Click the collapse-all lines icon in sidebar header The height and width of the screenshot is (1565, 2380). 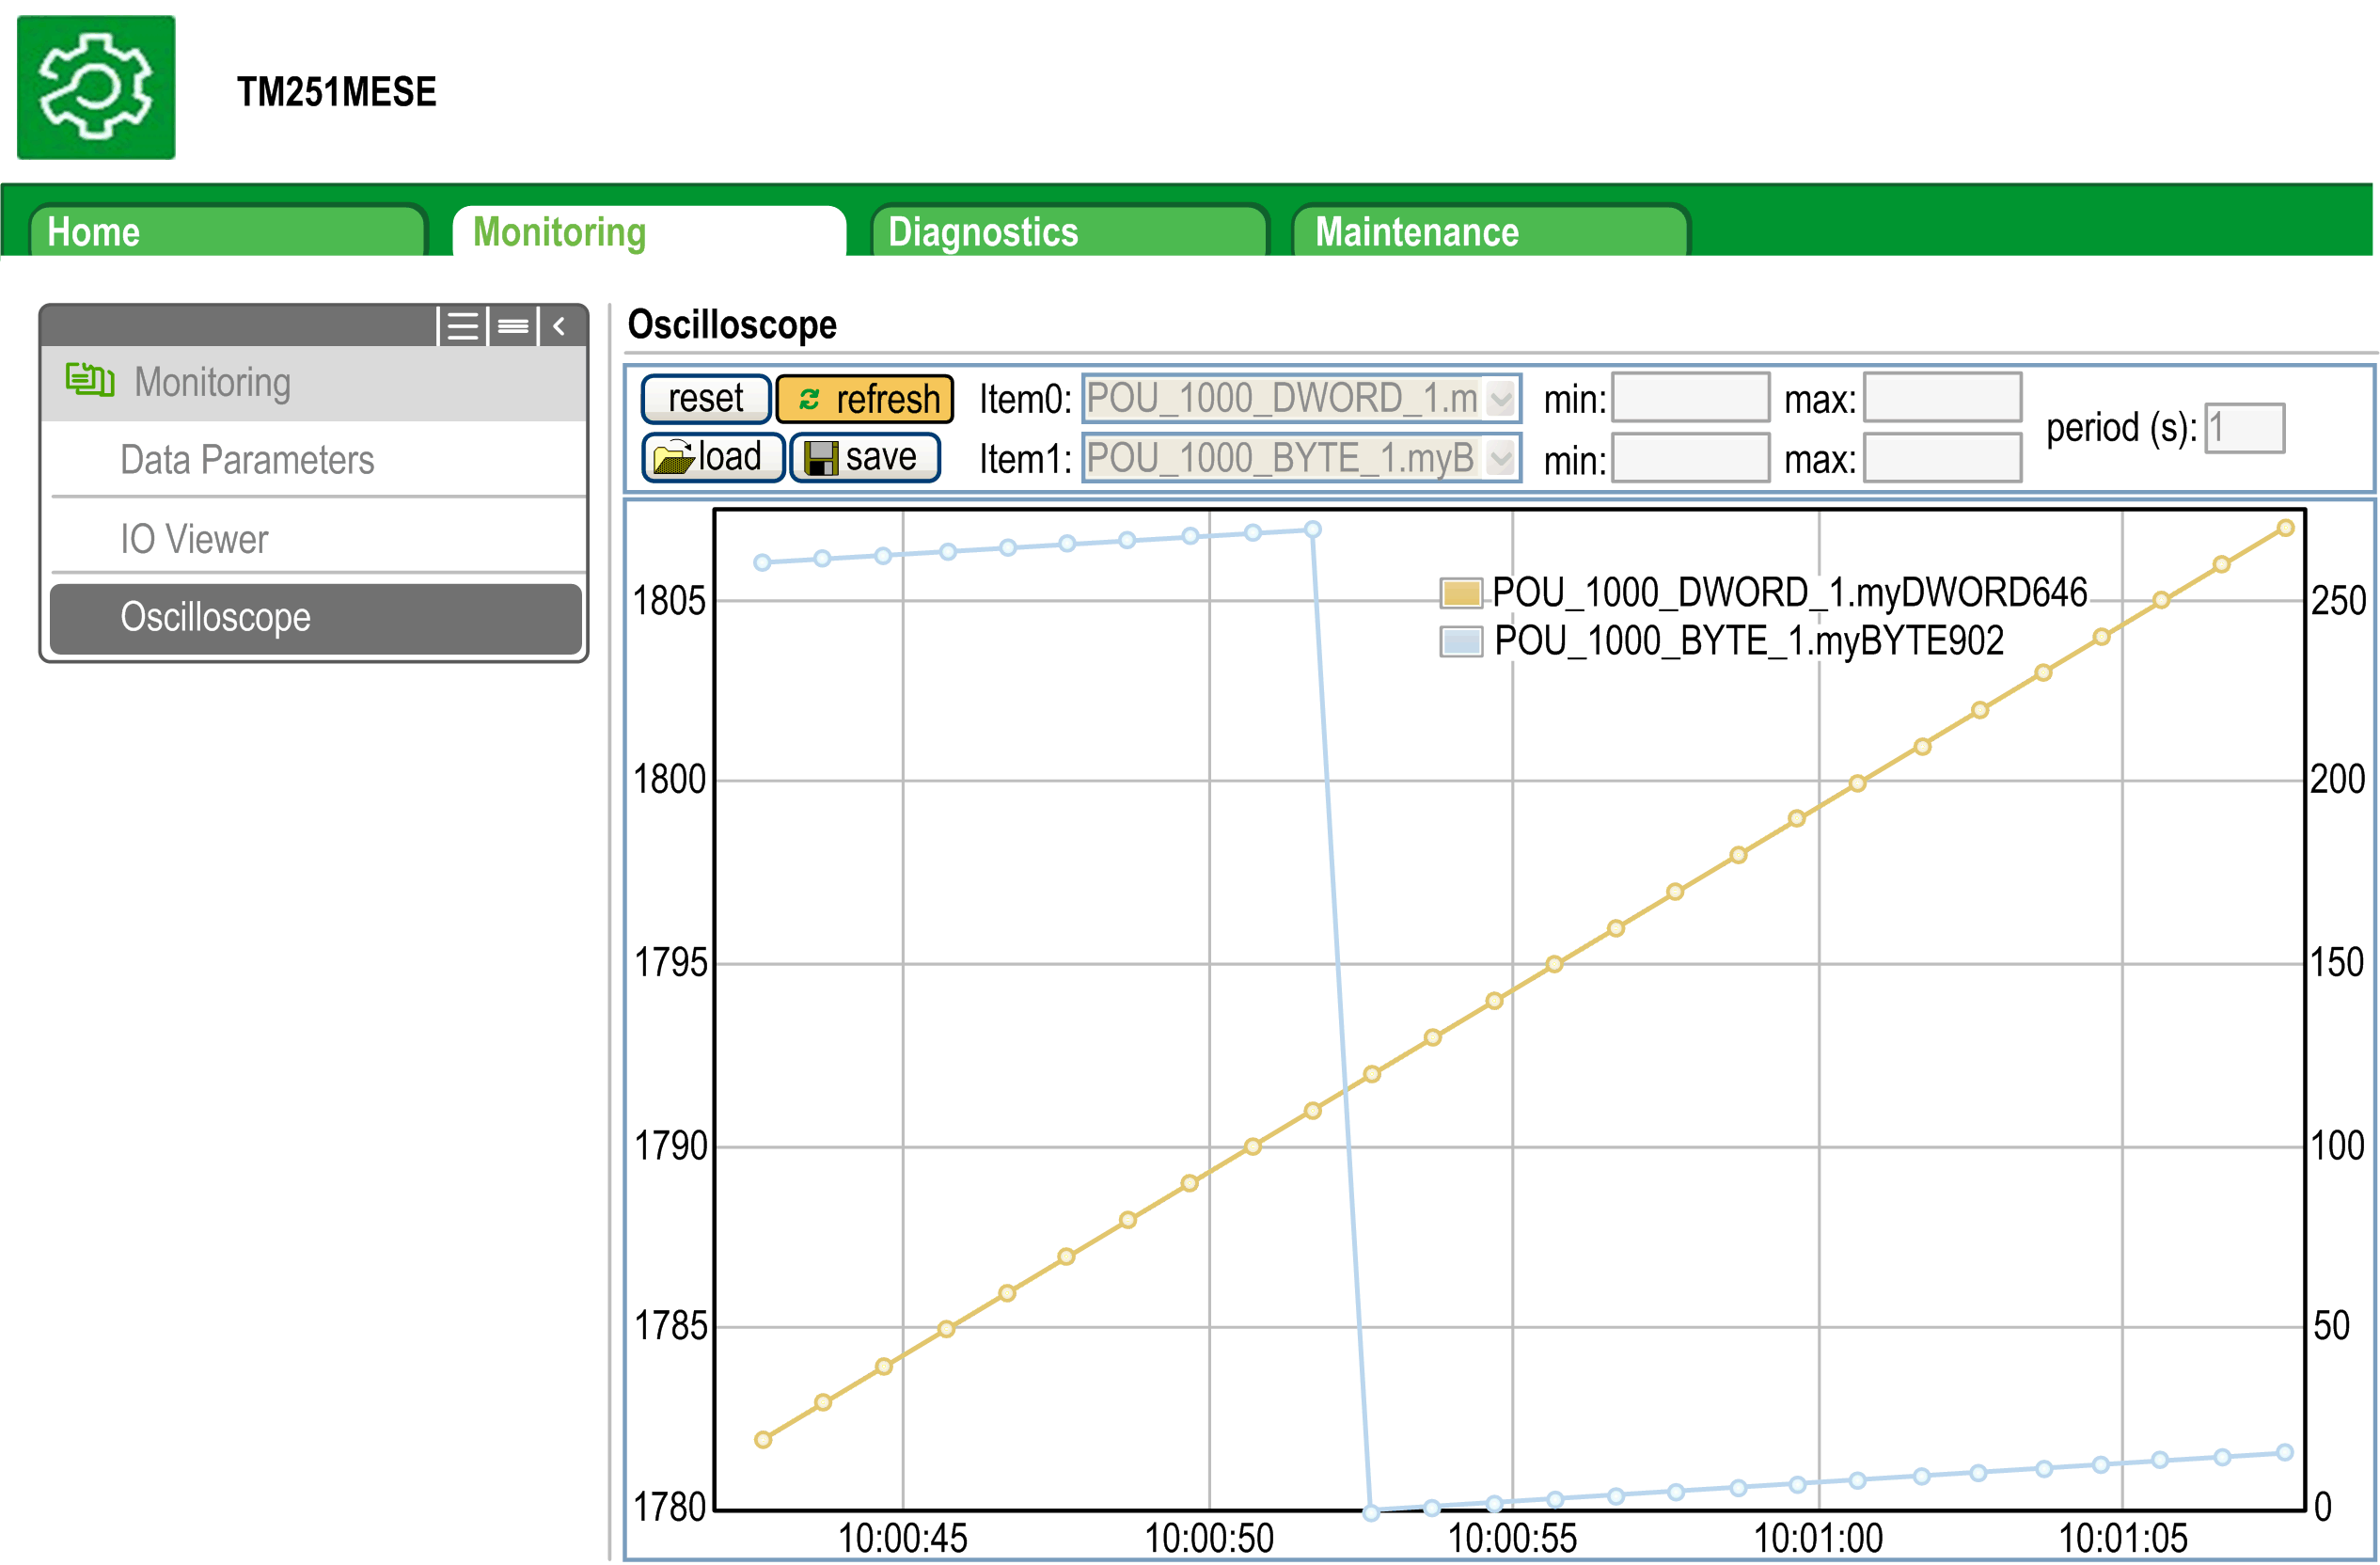[x=513, y=326]
